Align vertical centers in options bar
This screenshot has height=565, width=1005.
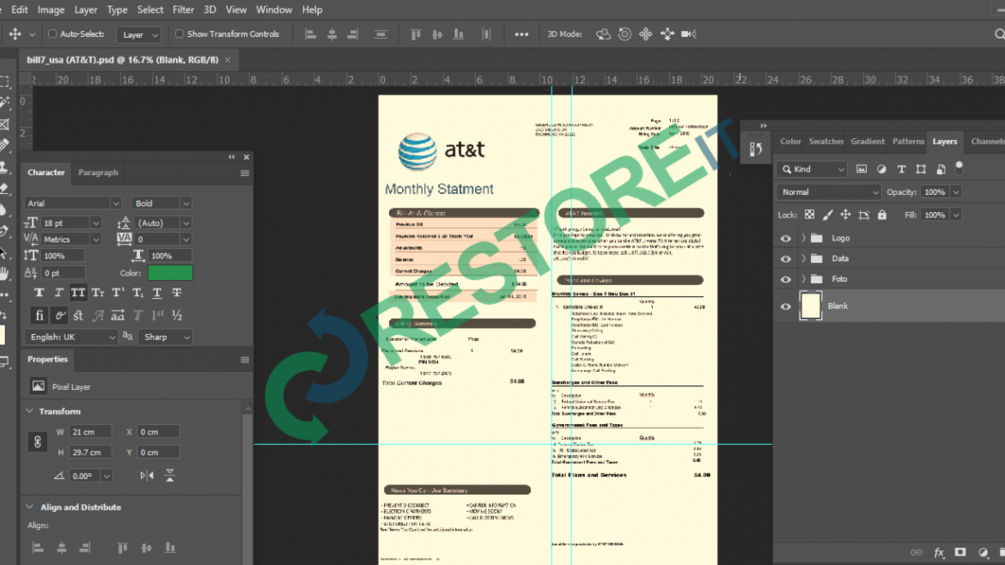point(437,34)
